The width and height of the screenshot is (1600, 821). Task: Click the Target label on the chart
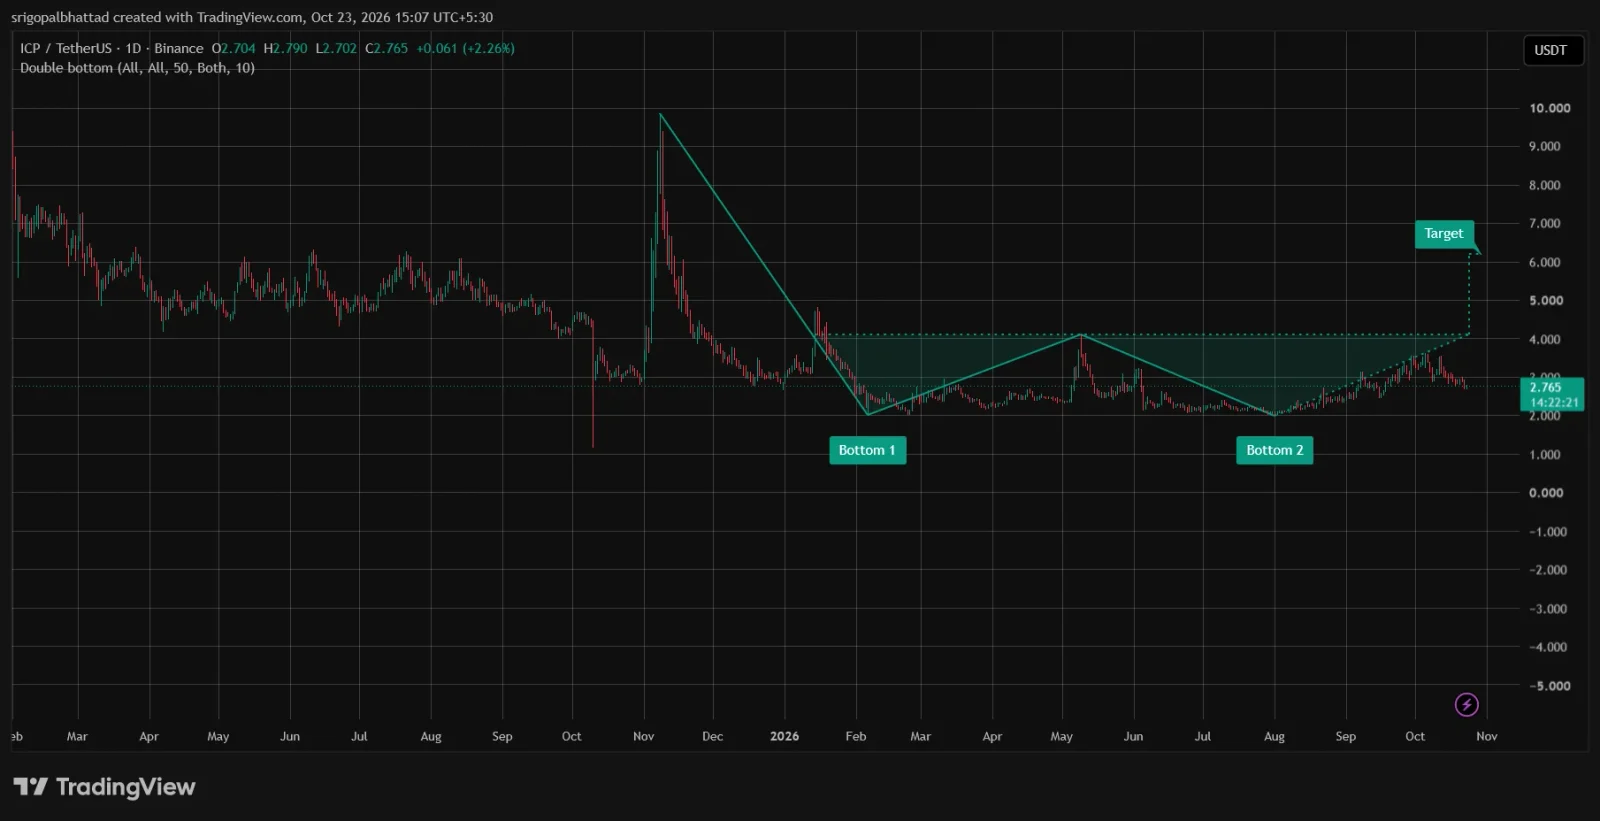[x=1444, y=233]
